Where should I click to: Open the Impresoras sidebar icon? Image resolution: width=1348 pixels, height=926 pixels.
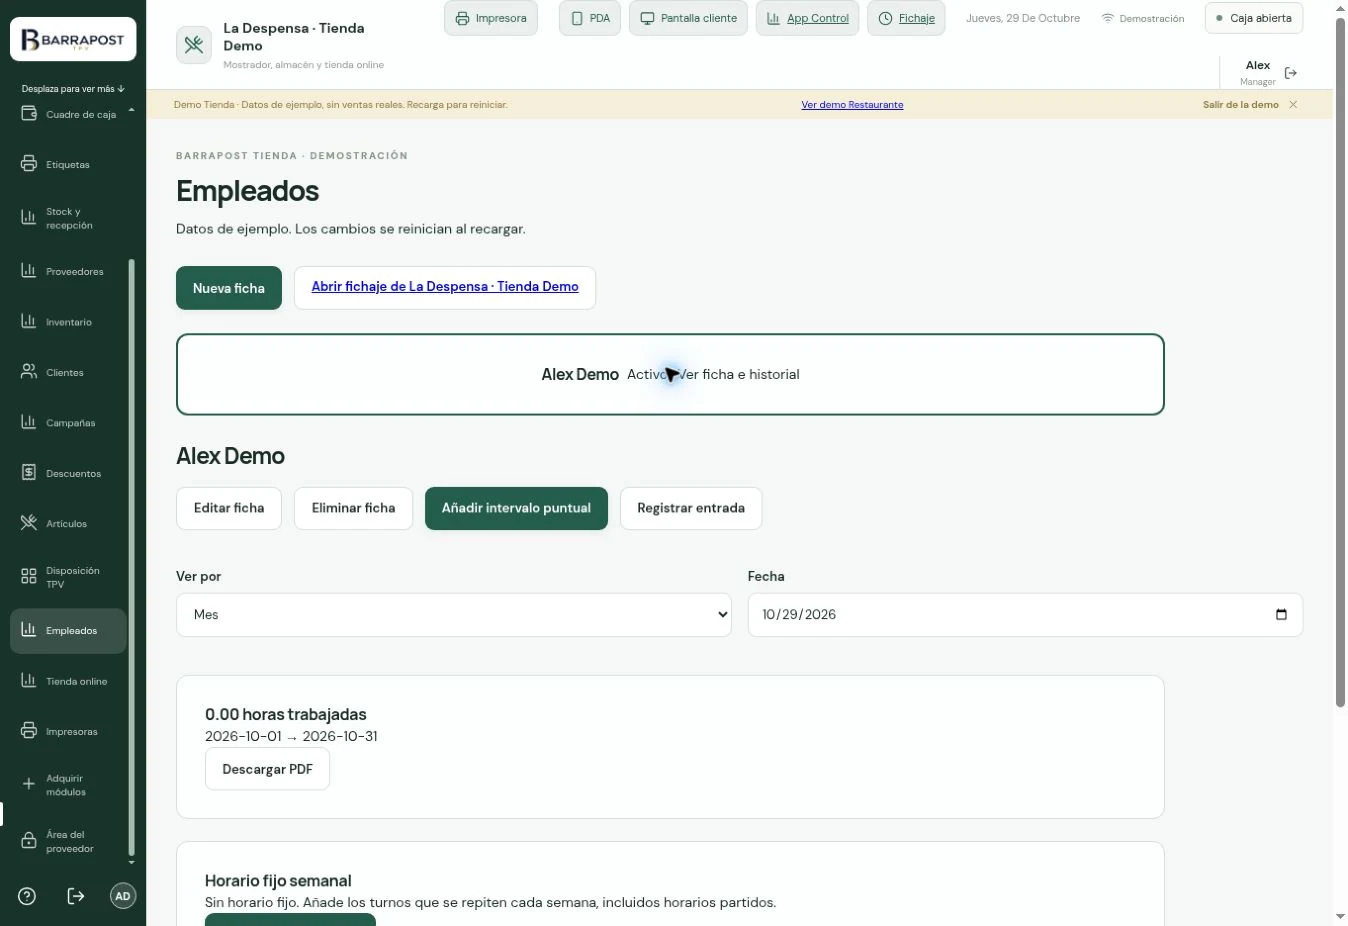tap(29, 731)
